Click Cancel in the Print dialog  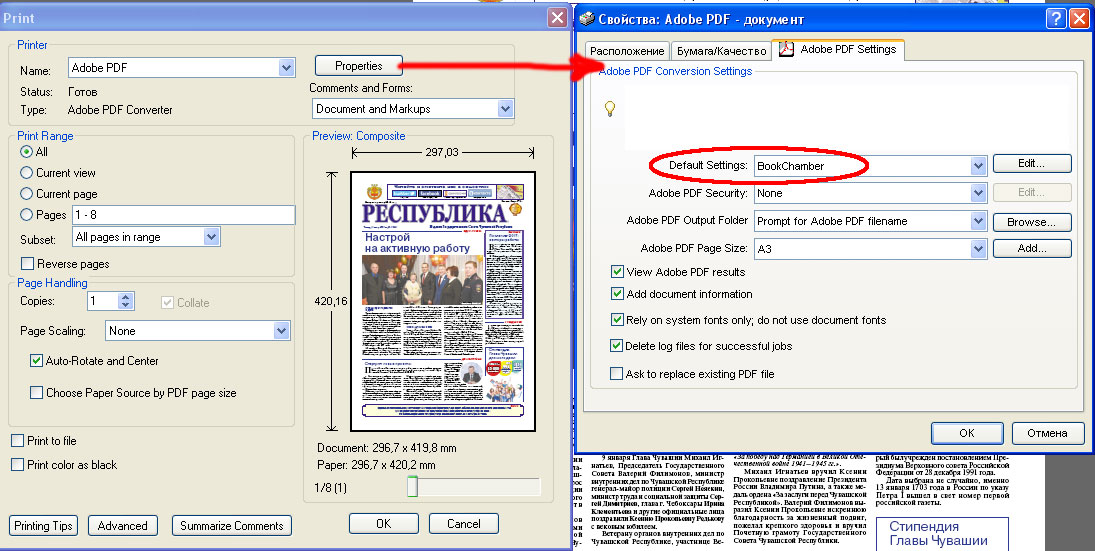[x=464, y=523]
